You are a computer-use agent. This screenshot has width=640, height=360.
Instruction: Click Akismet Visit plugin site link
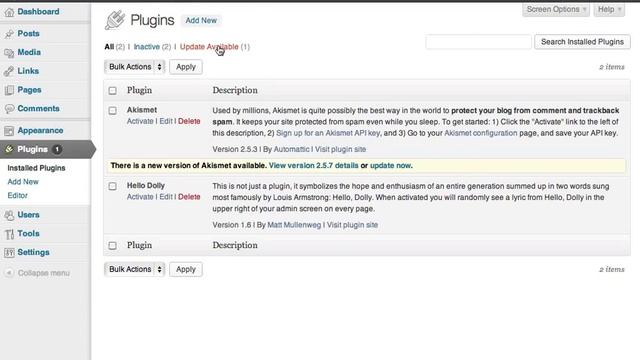tap(340, 149)
